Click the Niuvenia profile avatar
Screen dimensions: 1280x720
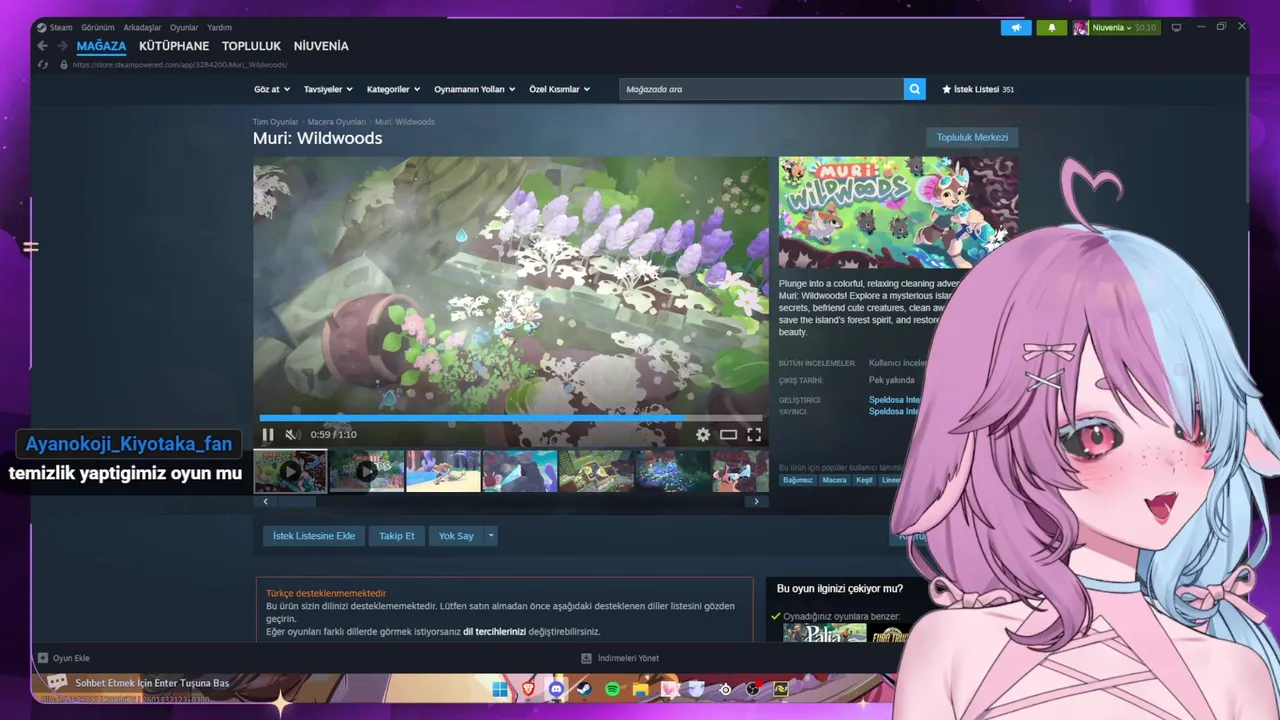pyautogui.click(x=1081, y=28)
